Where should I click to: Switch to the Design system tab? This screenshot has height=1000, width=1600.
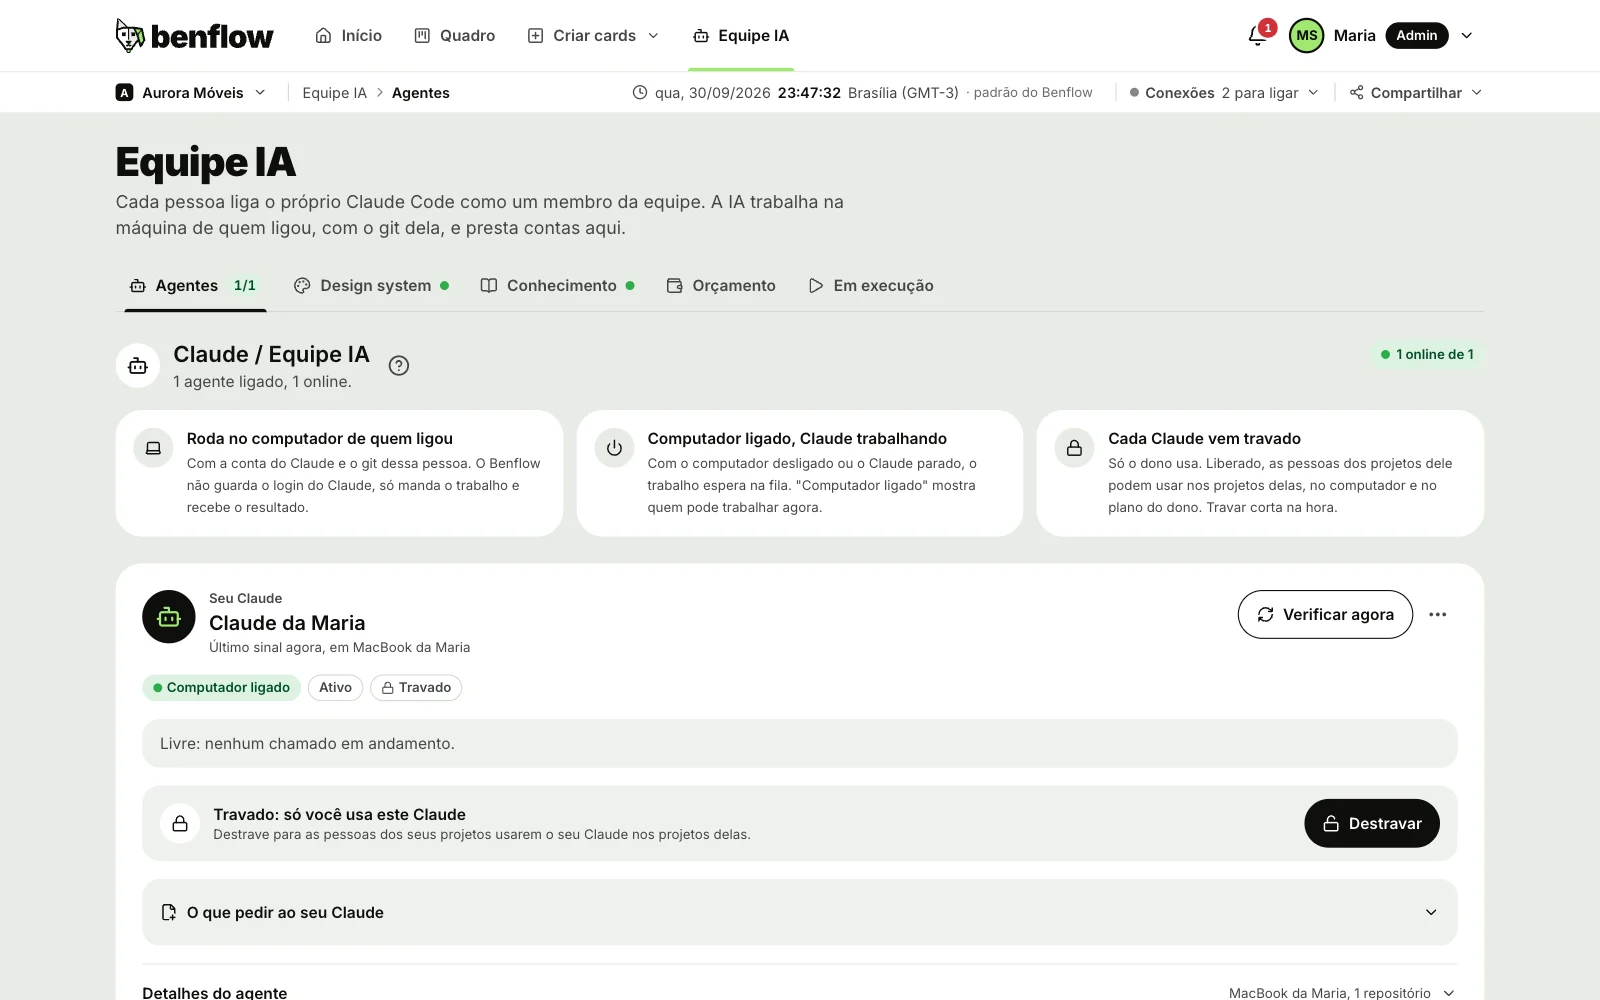click(371, 286)
